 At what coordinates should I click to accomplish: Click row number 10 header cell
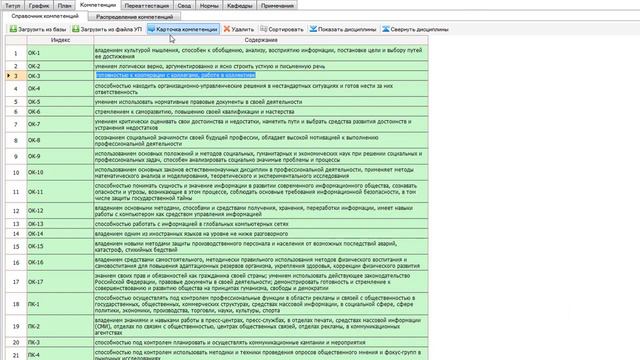click(x=16, y=172)
